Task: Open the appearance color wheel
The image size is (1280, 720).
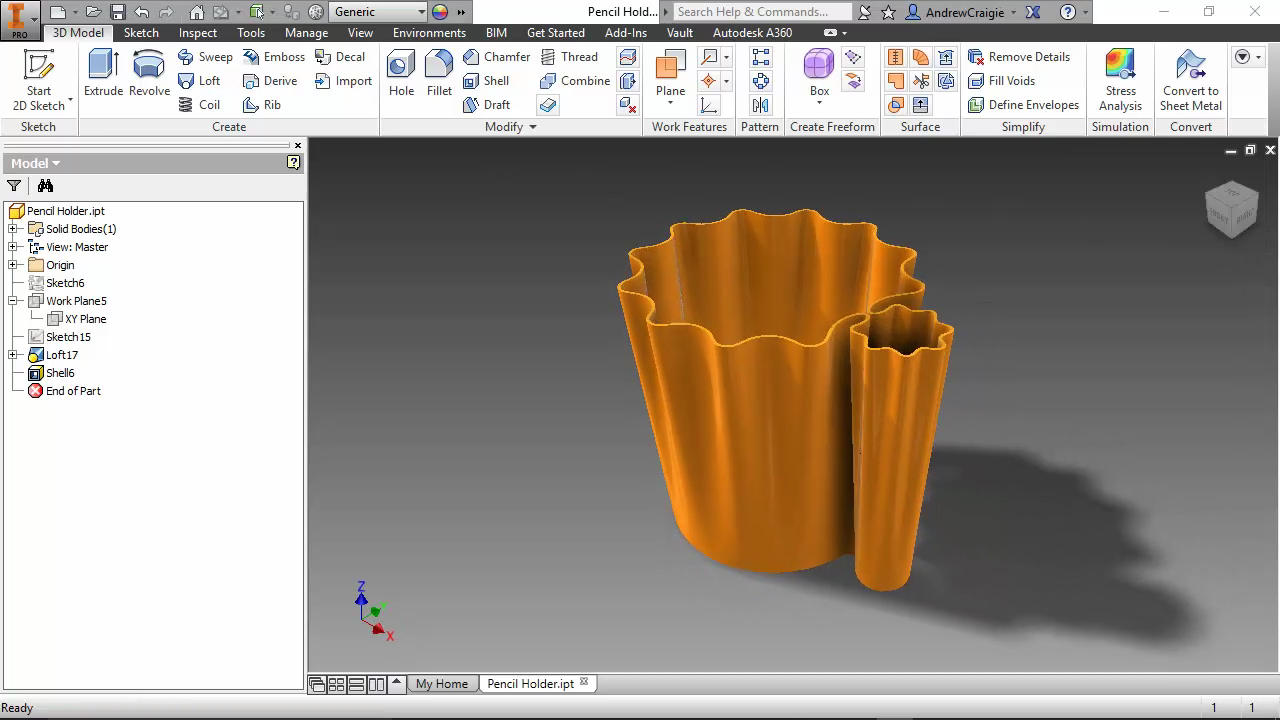Action: 440,12
